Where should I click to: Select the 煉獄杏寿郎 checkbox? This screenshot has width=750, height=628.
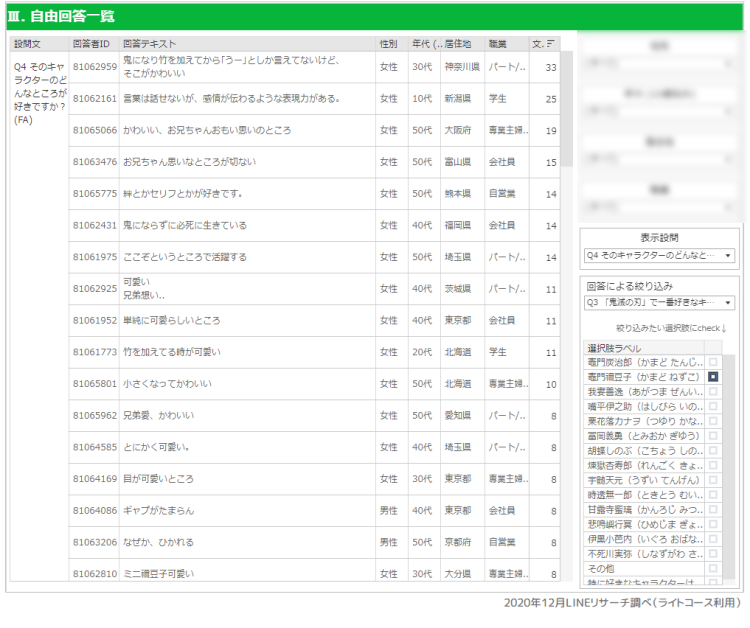tap(713, 466)
